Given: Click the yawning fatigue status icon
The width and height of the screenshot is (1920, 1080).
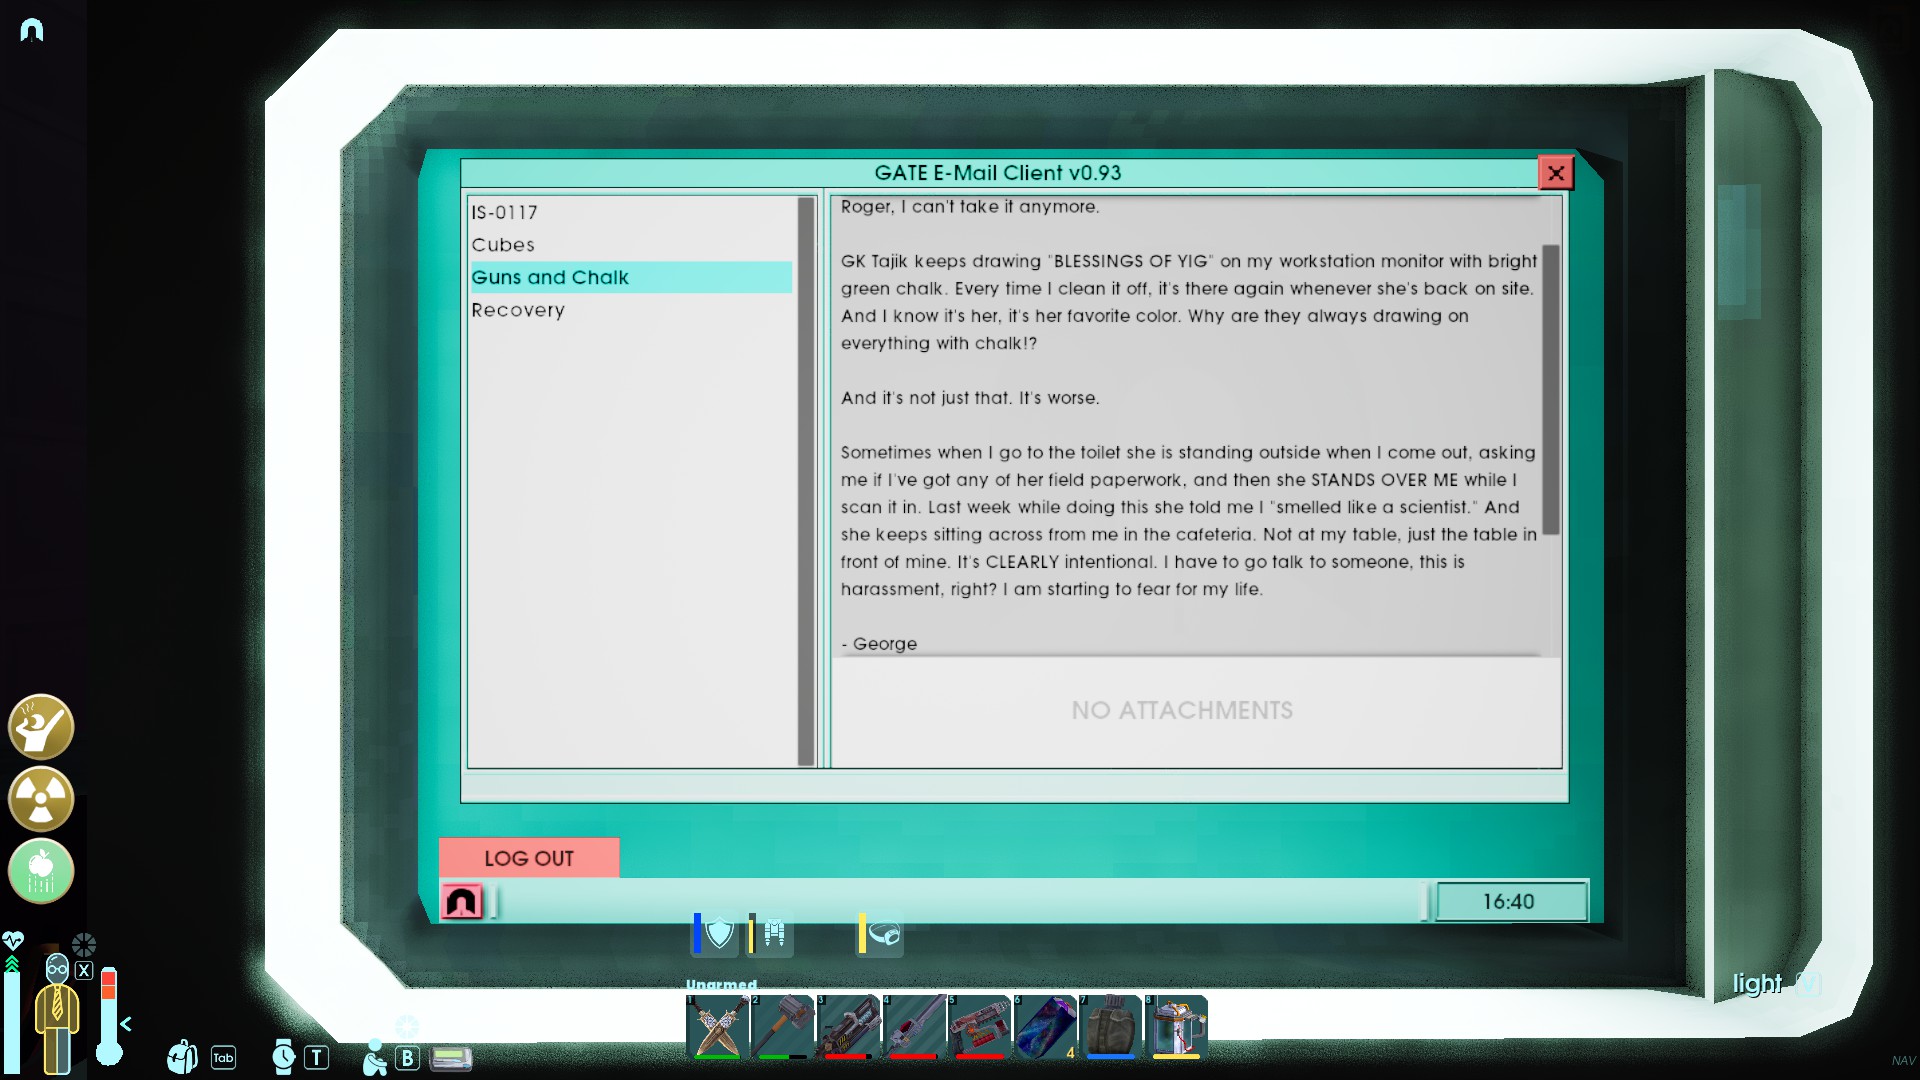Looking at the screenshot, I should tap(41, 727).
